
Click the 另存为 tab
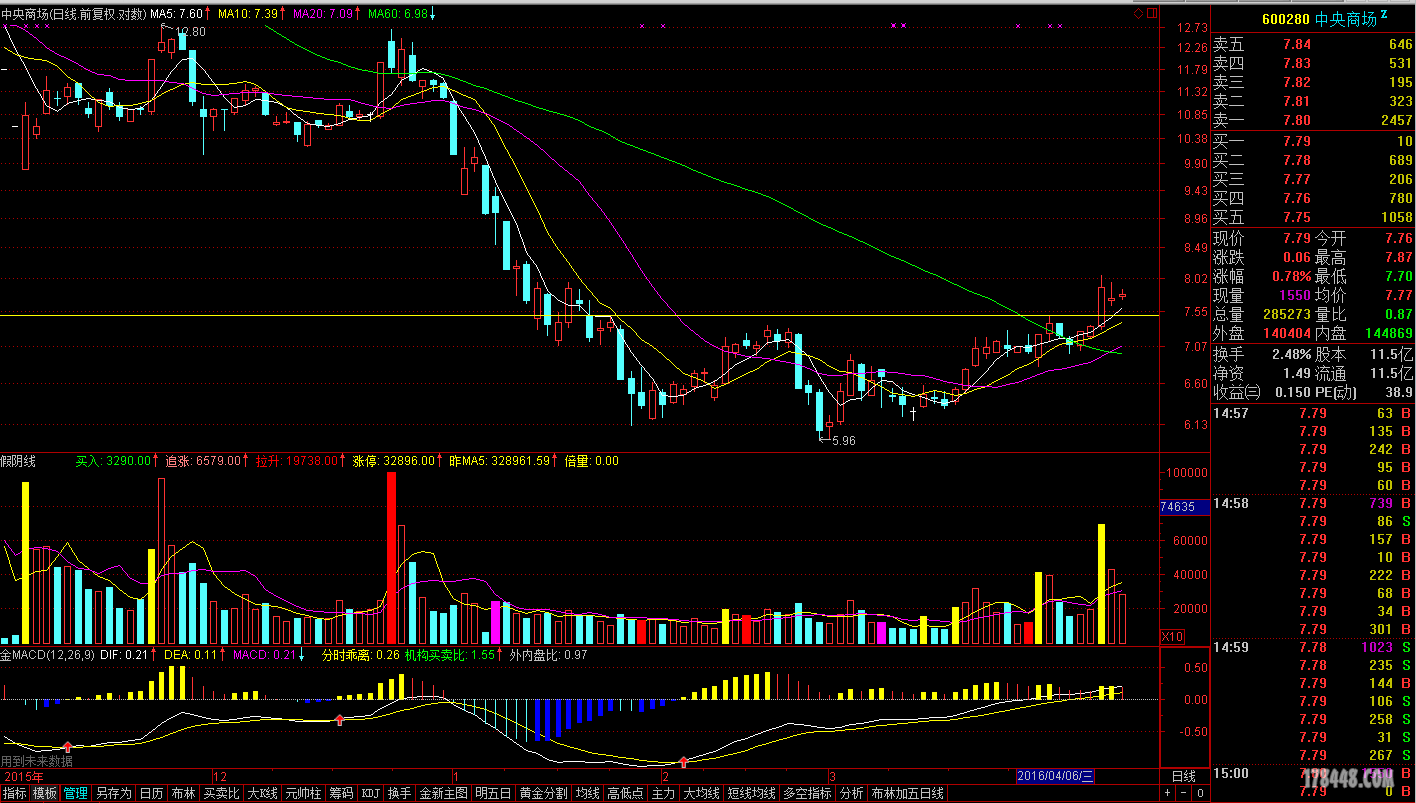(x=113, y=793)
